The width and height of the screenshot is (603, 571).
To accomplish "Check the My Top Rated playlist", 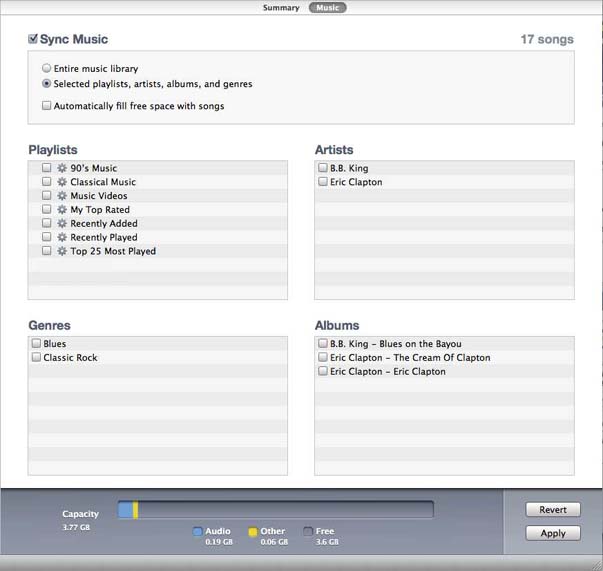I will click(46, 209).
